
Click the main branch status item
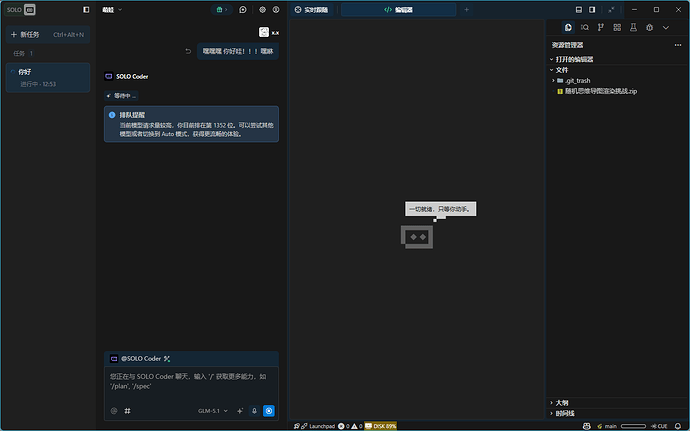[607, 426]
